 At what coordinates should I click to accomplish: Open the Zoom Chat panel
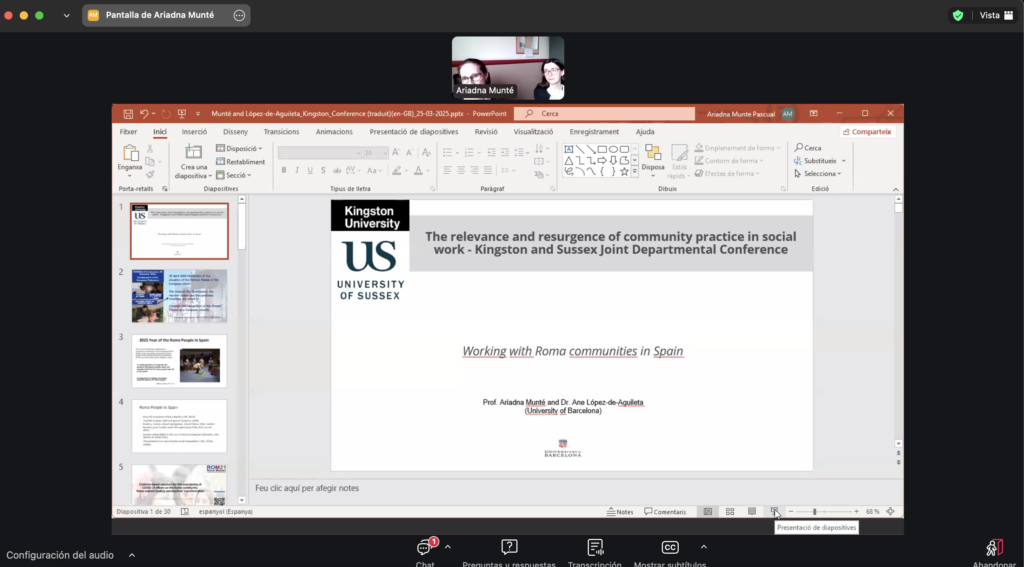pyautogui.click(x=425, y=549)
